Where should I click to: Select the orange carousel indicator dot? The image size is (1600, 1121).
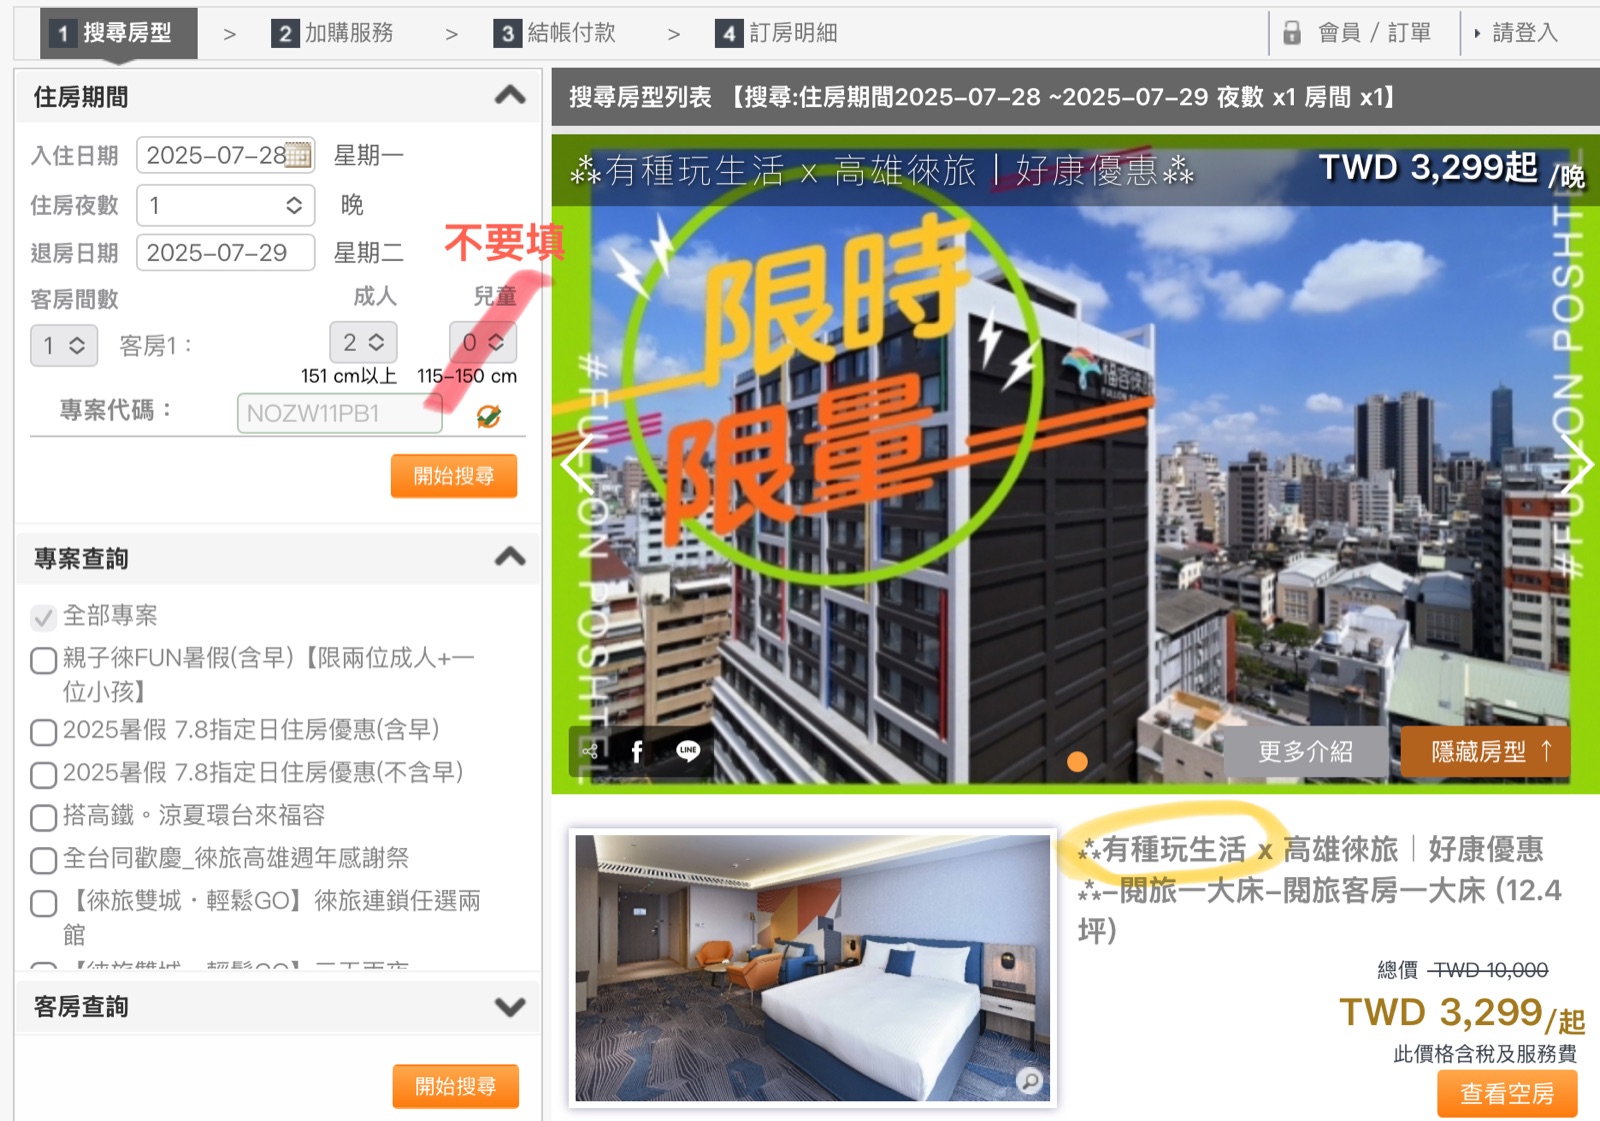tap(1077, 762)
